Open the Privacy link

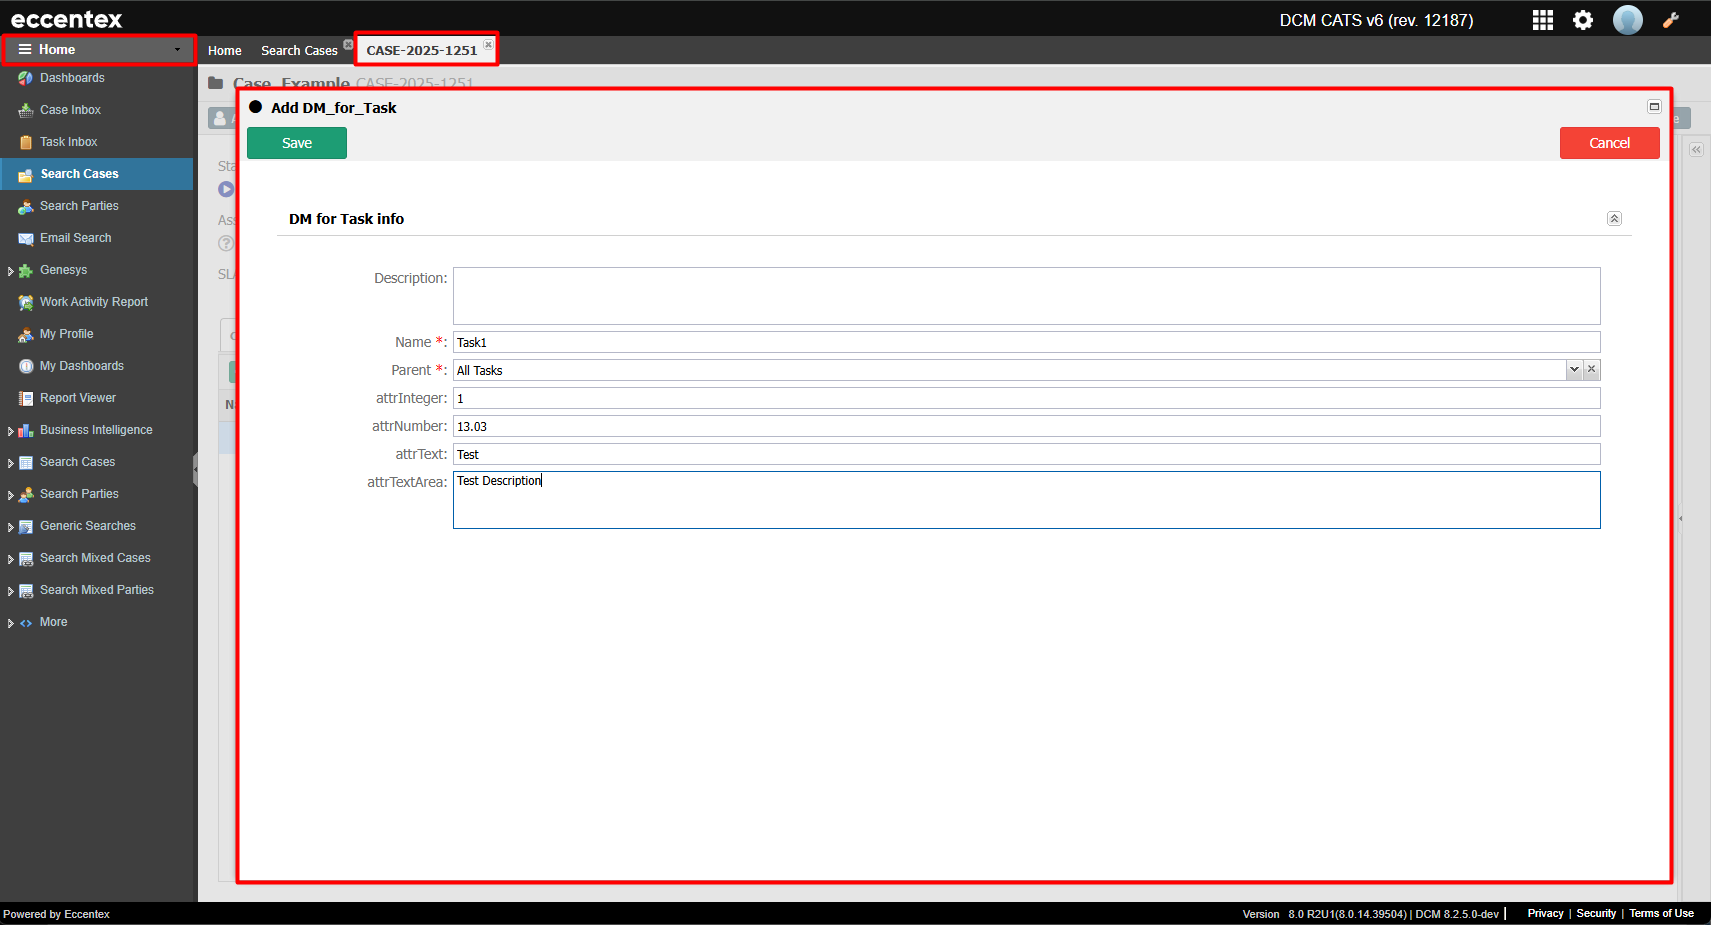coord(1545,913)
